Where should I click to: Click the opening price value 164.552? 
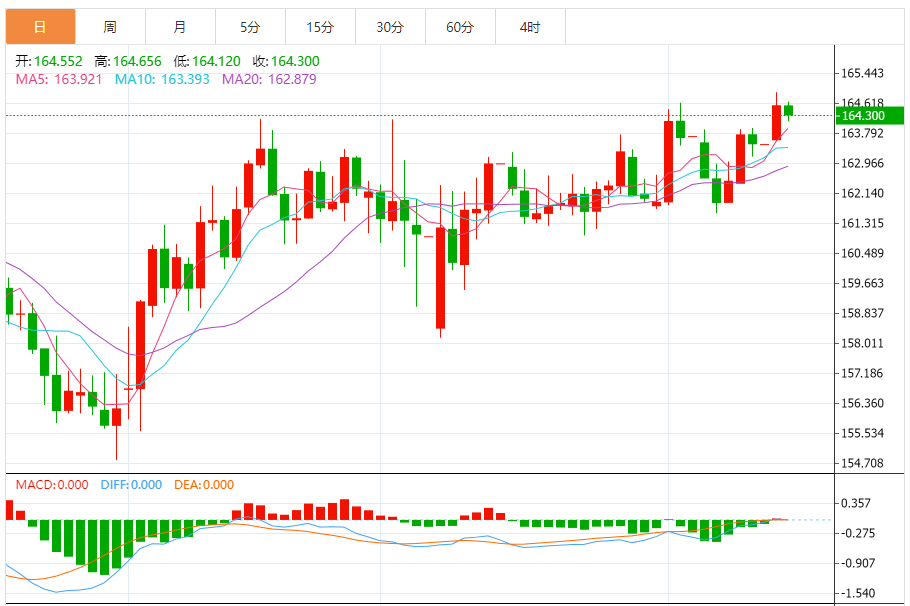tap(58, 61)
